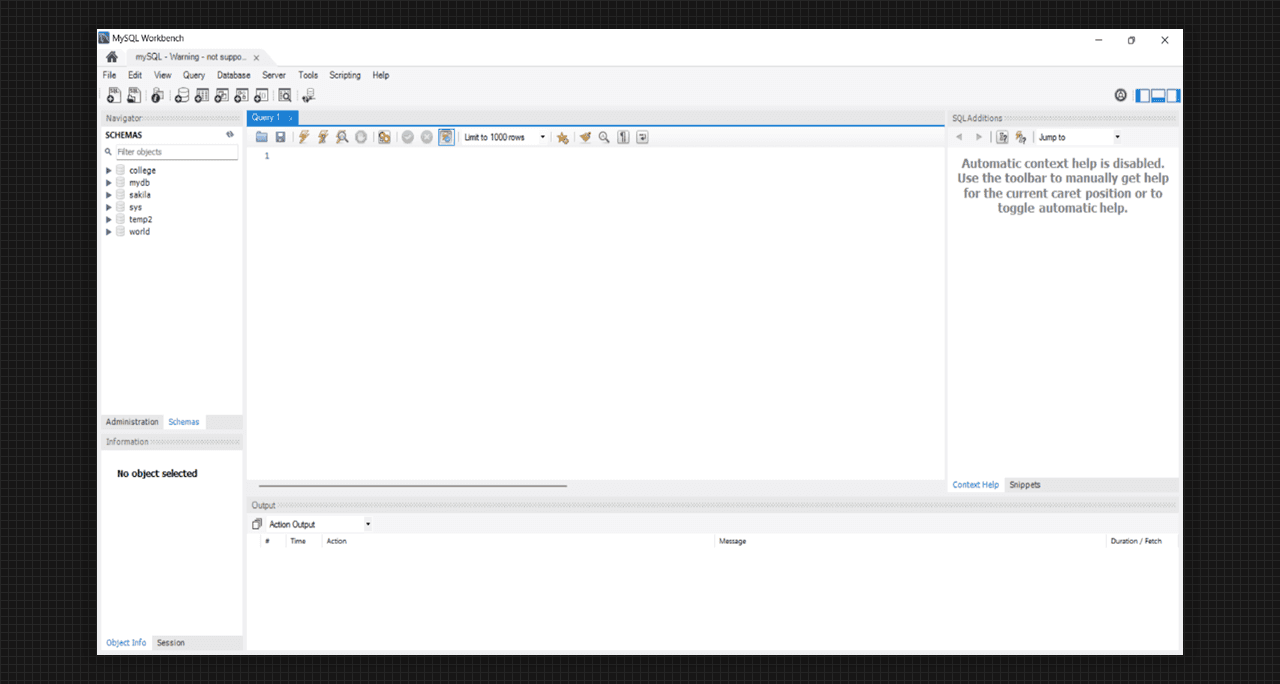Screen dimensions: 1280x684
Task: Click the home tab icon
Action: 112,57
